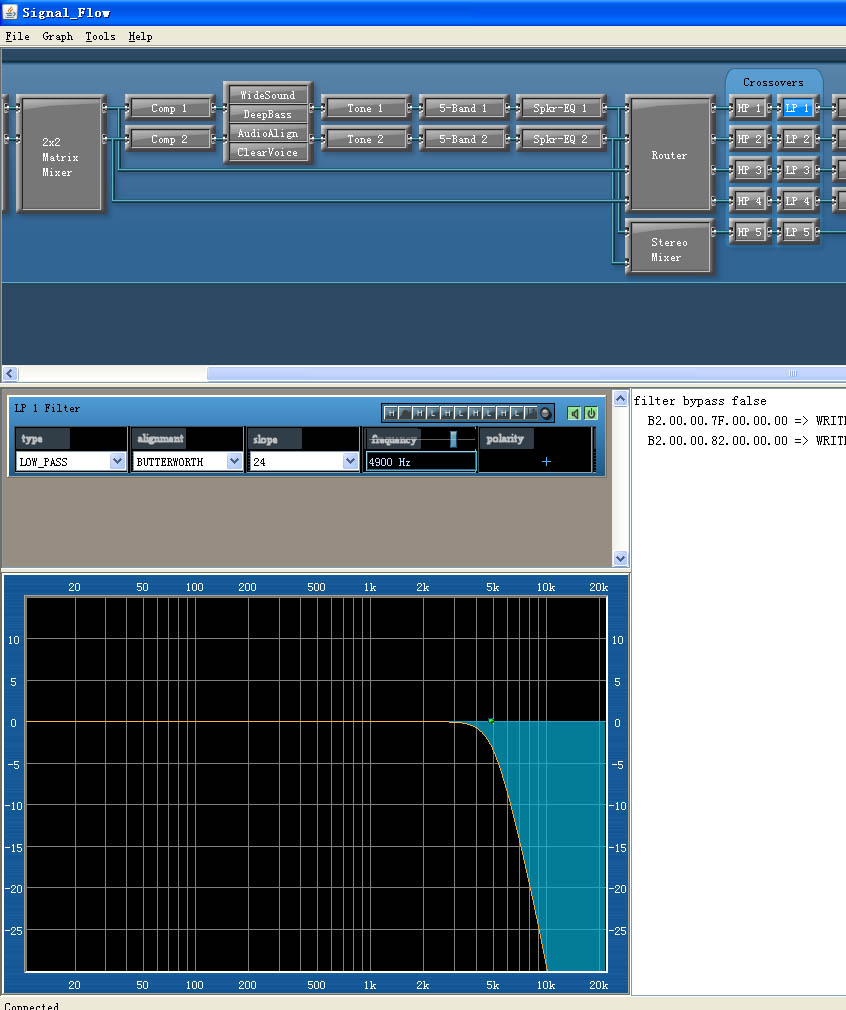Image resolution: width=846 pixels, height=1010 pixels.
Task: Open the slope 24 dropdown
Action: coord(303,461)
